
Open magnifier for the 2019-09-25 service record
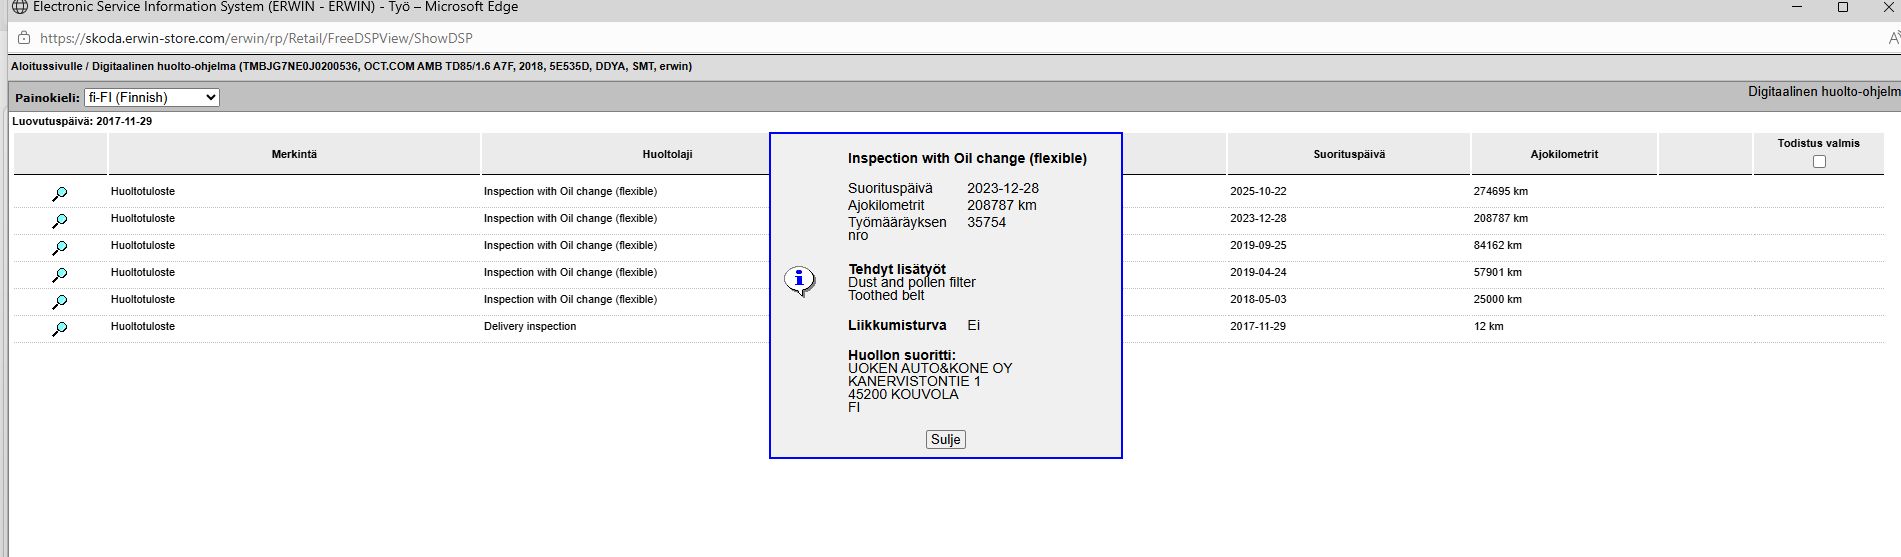click(60, 247)
